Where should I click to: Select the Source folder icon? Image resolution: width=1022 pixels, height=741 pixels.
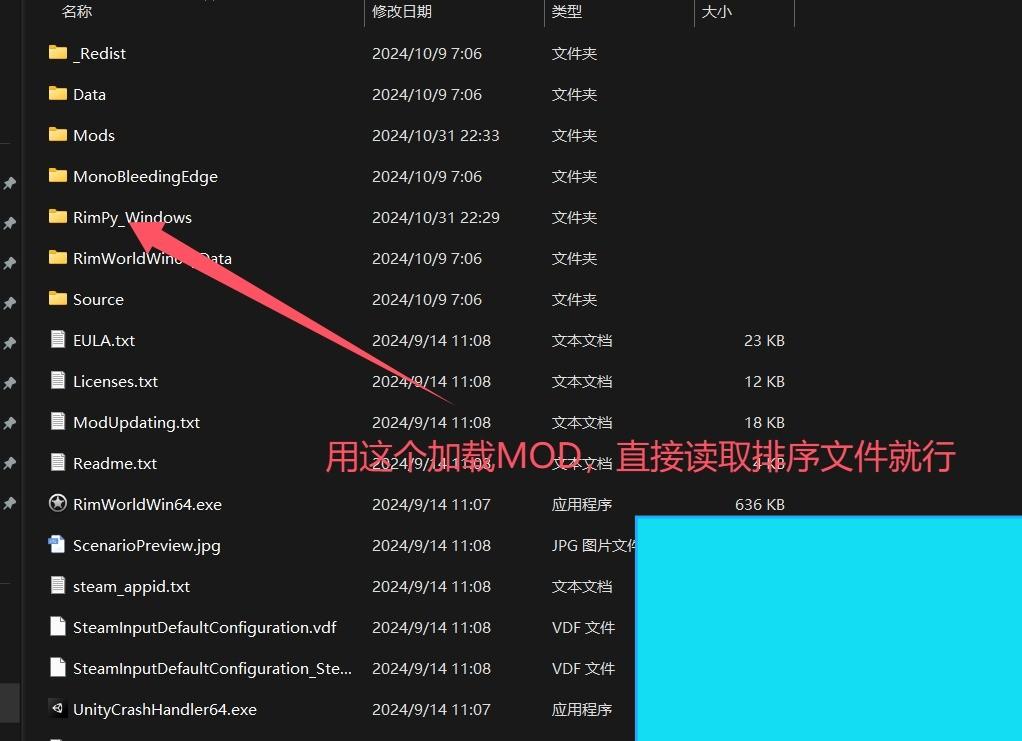(58, 299)
